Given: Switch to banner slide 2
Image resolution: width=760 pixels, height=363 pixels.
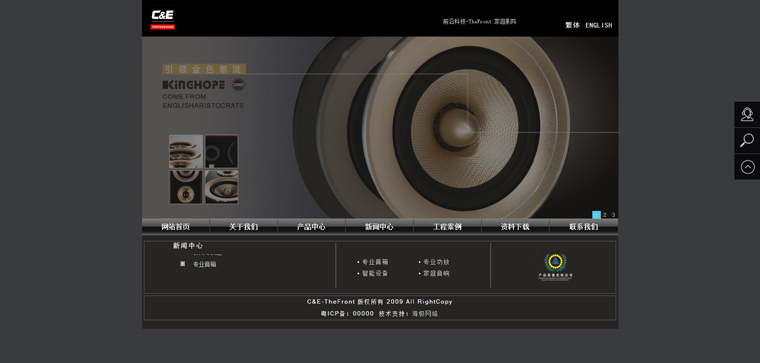Looking at the screenshot, I should (x=605, y=215).
